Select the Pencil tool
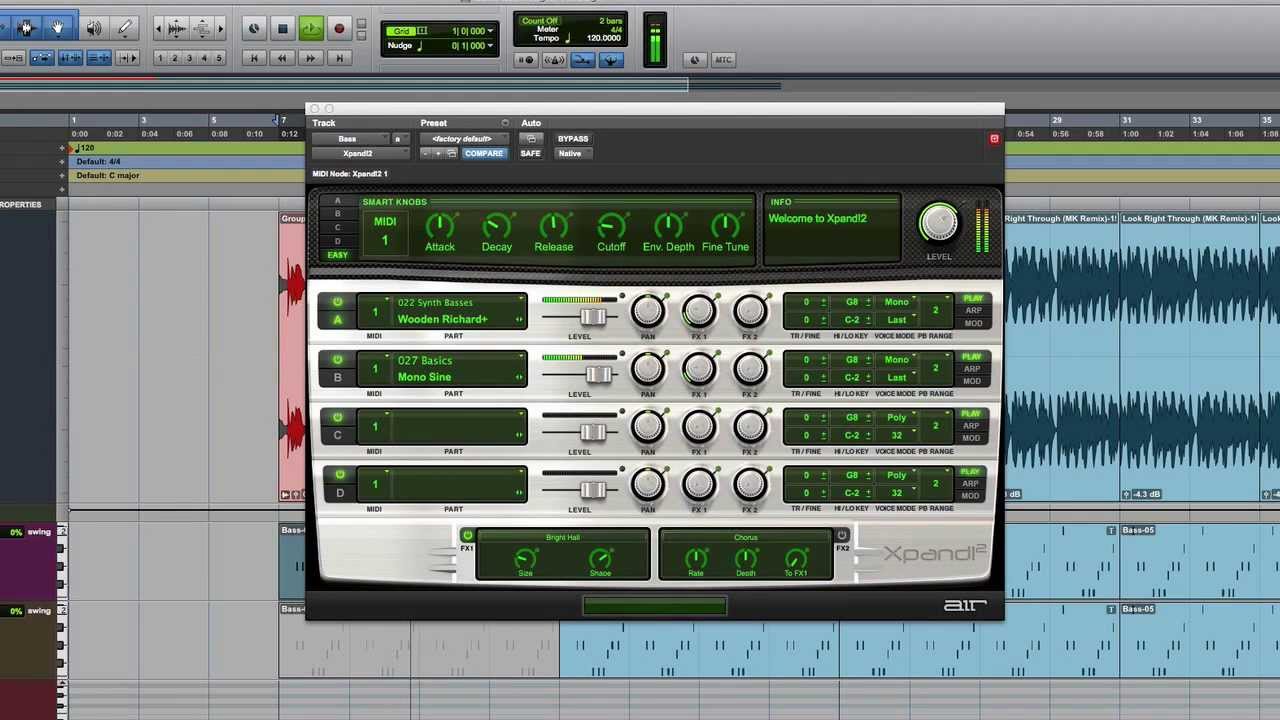Screen dimensions: 1280x720 [x=125, y=29]
